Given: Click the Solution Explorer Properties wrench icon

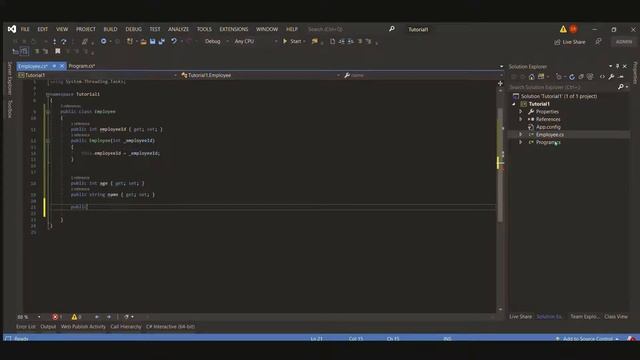Looking at the screenshot, I should pyautogui.click(x=611, y=77).
